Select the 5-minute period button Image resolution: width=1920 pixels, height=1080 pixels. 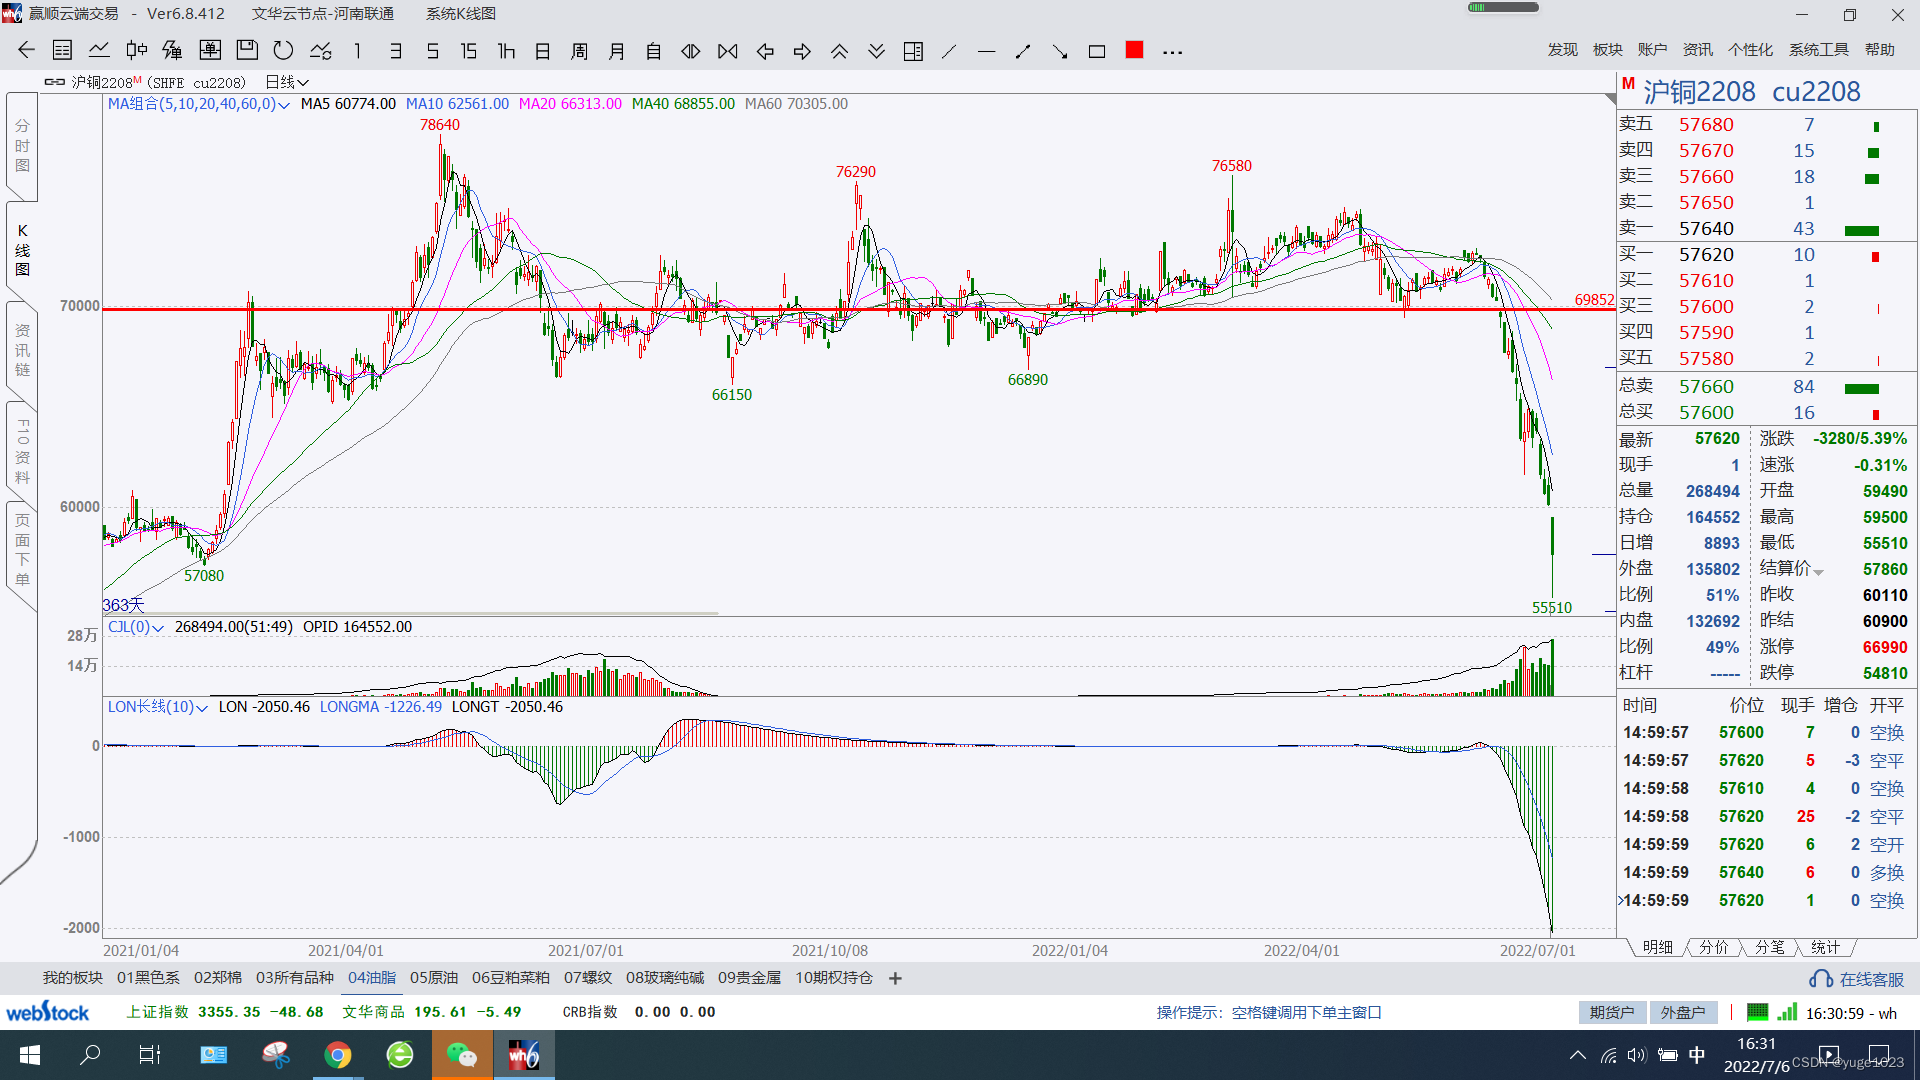[x=432, y=51]
